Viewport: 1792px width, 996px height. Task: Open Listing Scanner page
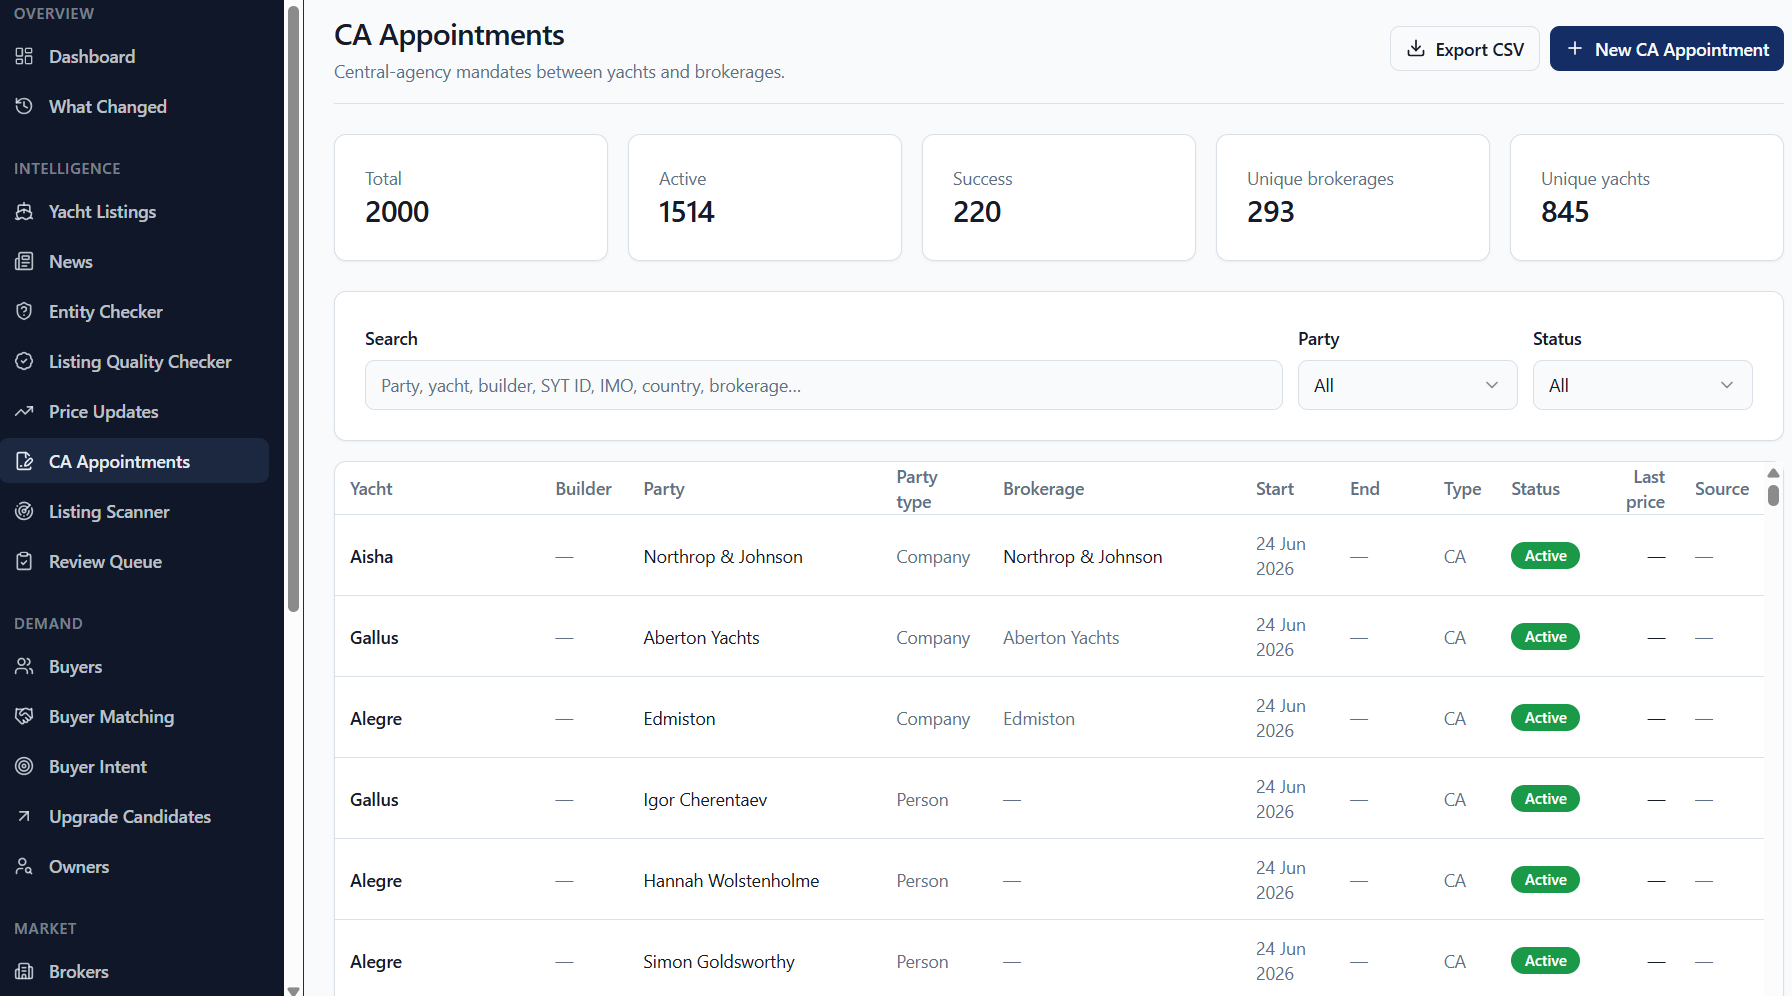134,511
